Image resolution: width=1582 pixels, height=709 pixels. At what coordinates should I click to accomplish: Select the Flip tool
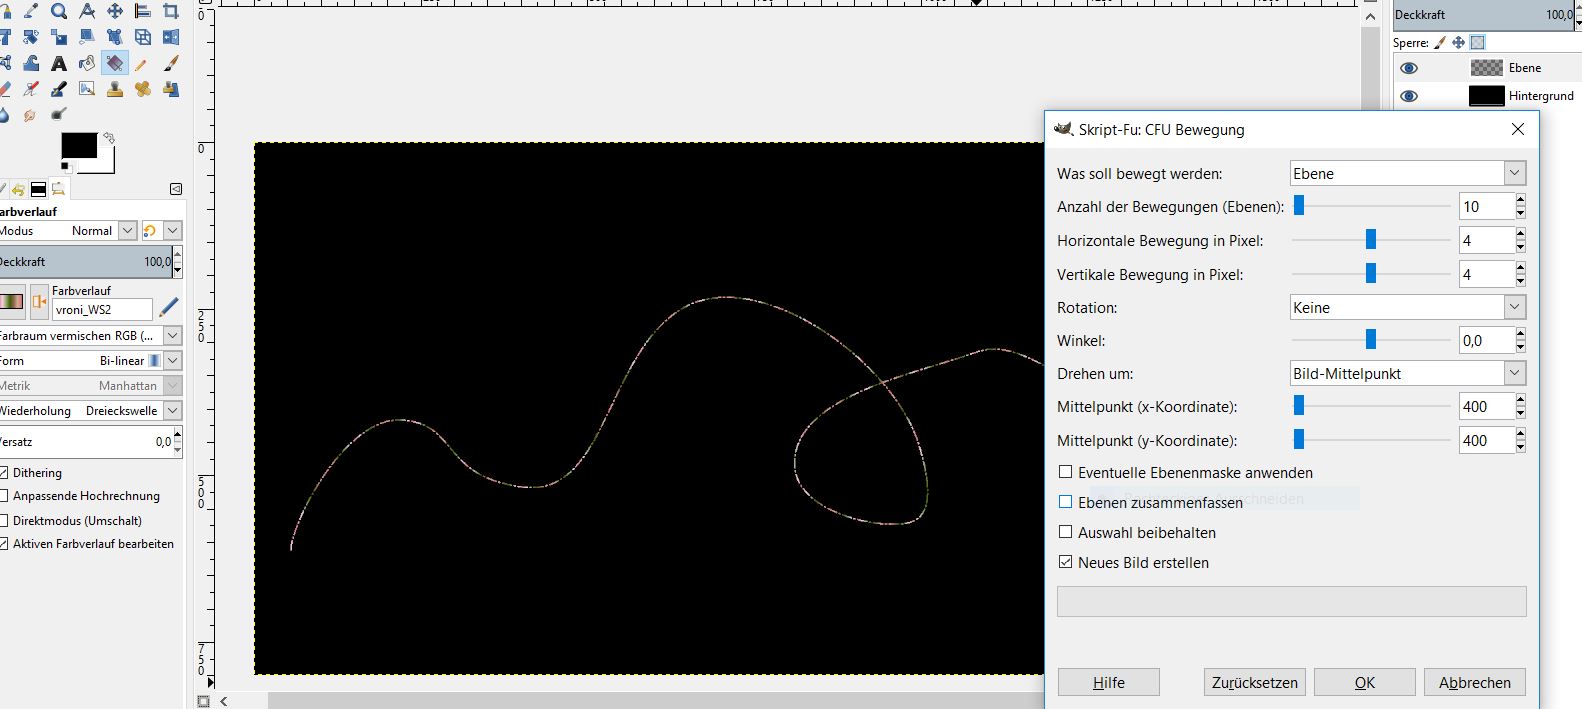point(171,37)
